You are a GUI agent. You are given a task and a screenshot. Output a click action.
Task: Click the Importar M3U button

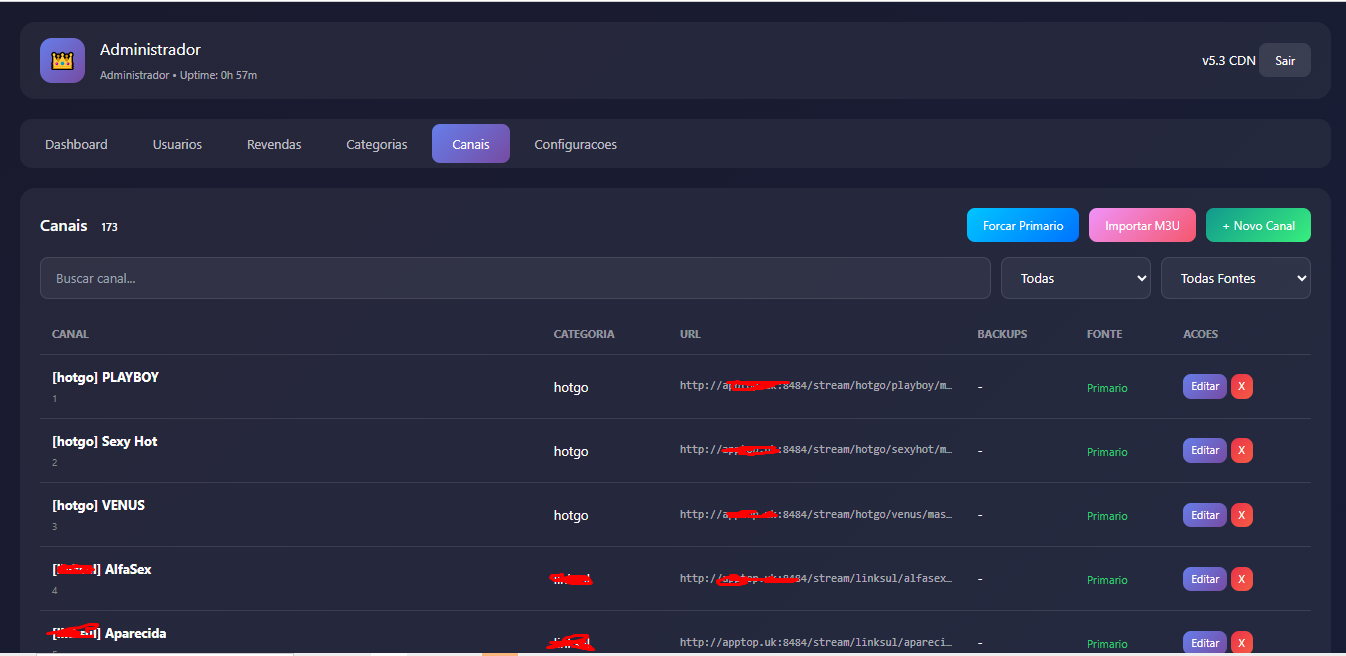click(1142, 225)
